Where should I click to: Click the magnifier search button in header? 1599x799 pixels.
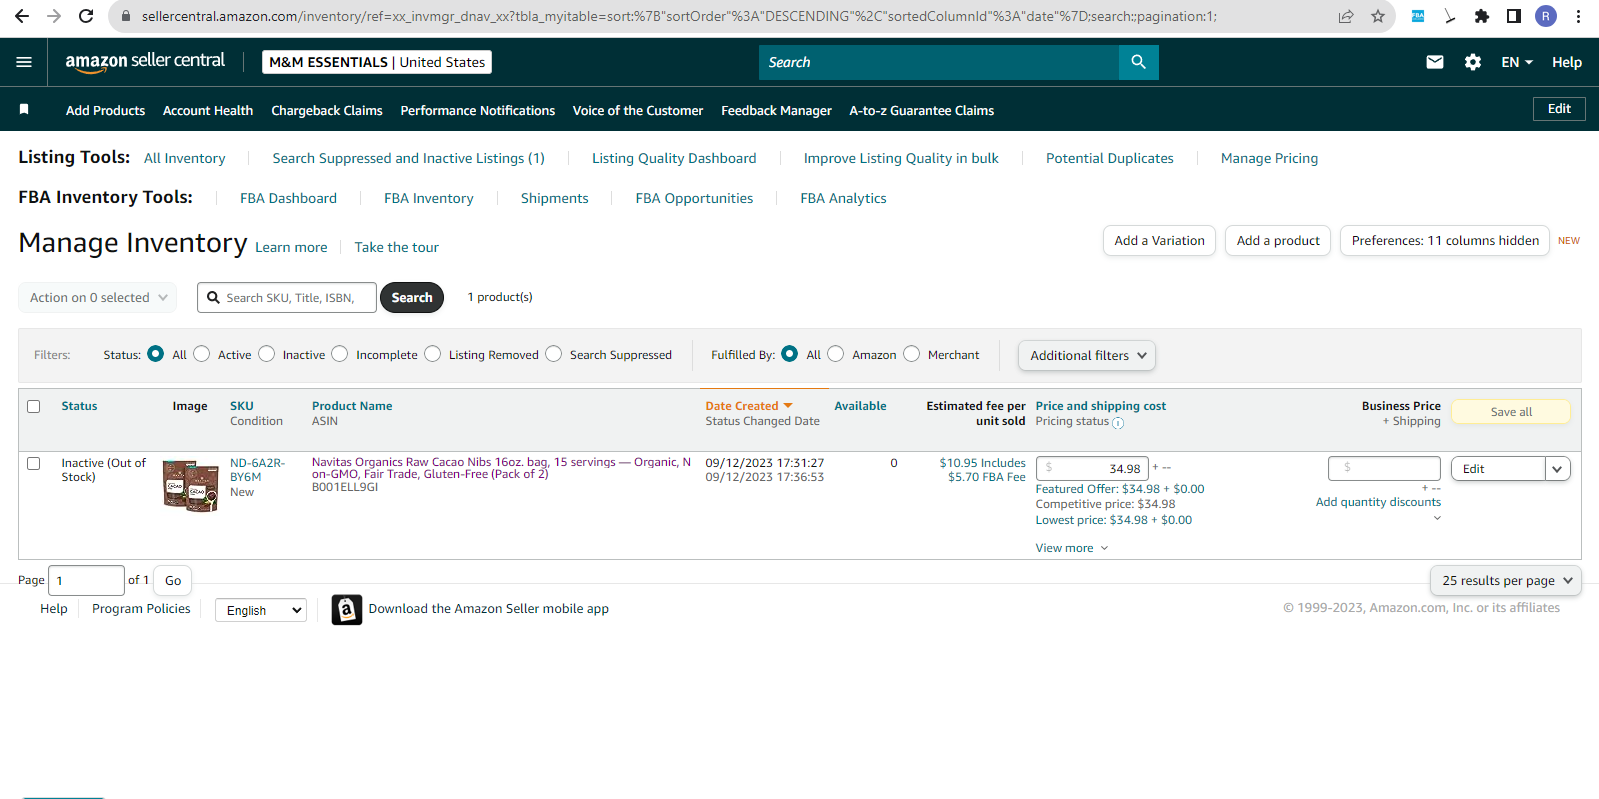click(x=1138, y=62)
